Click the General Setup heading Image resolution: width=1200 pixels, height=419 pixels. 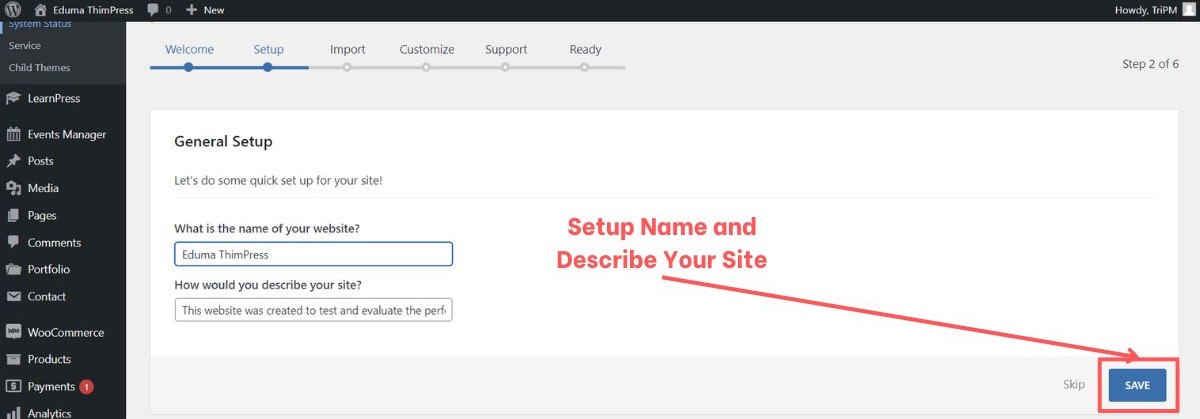pyautogui.click(x=223, y=142)
